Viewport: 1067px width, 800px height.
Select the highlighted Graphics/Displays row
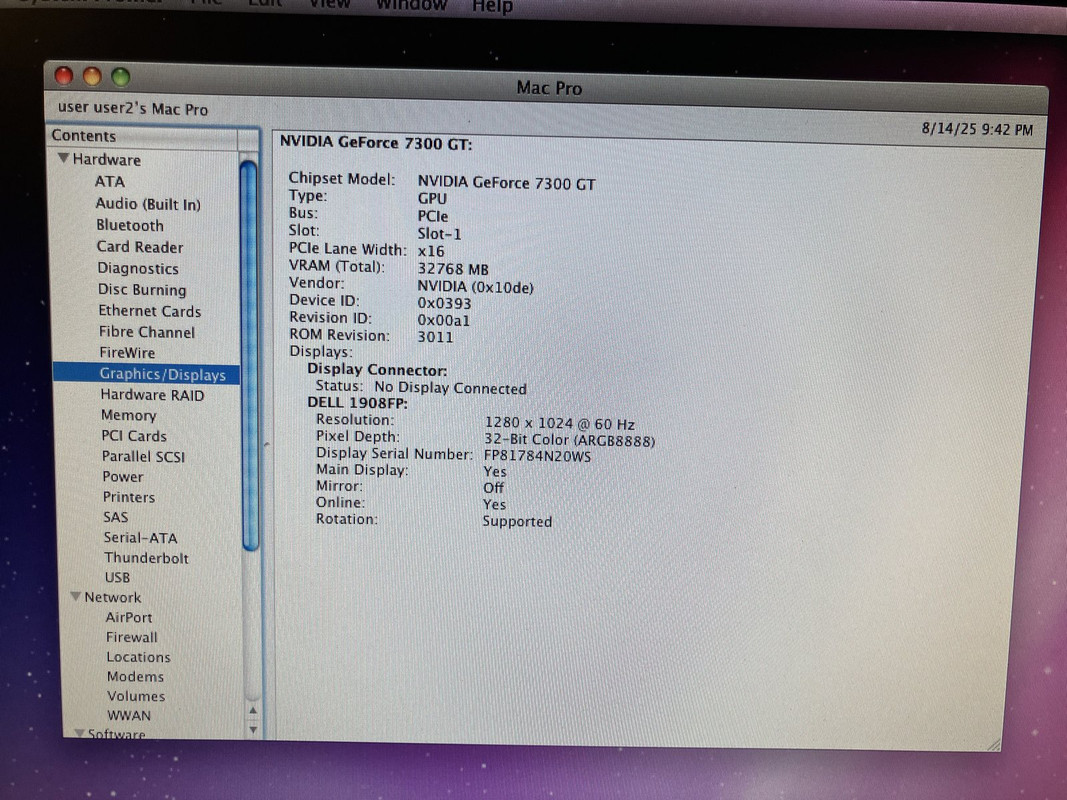tap(146, 373)
